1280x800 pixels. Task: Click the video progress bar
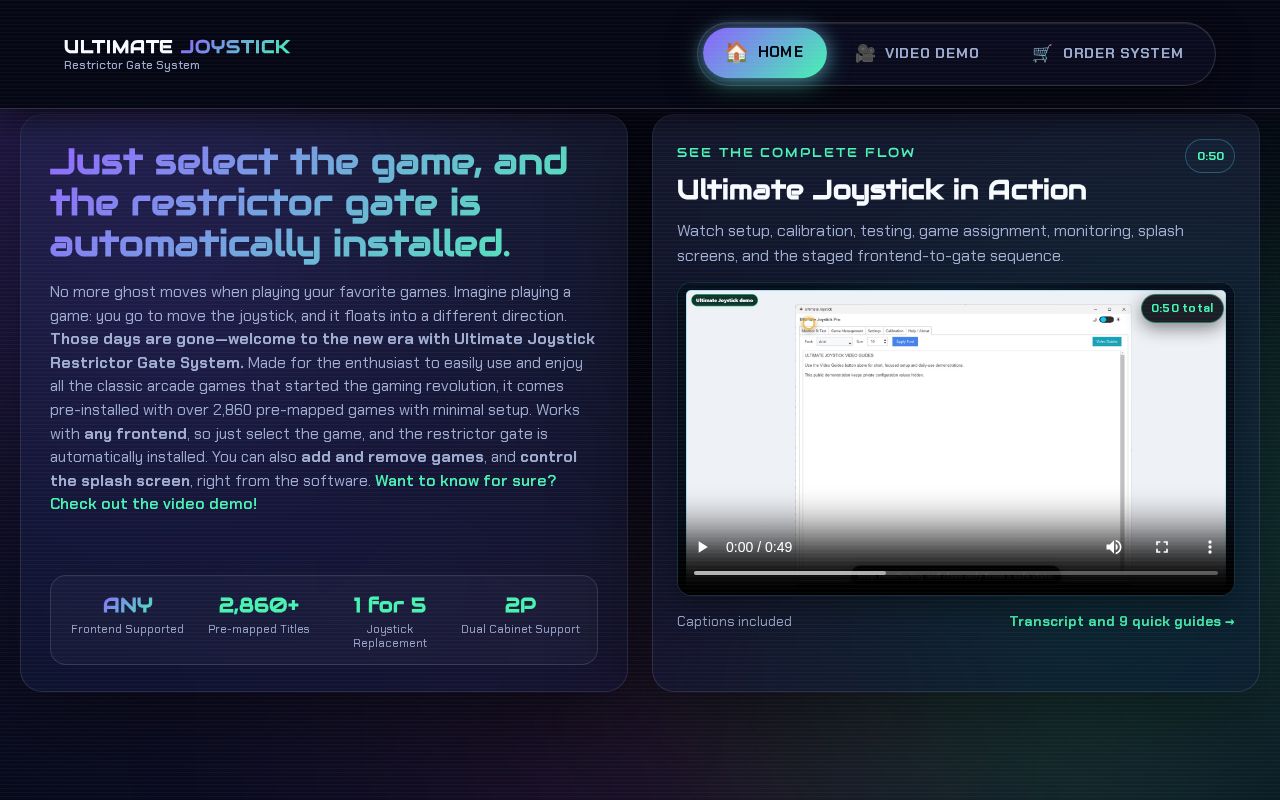[x=956, y=573]
